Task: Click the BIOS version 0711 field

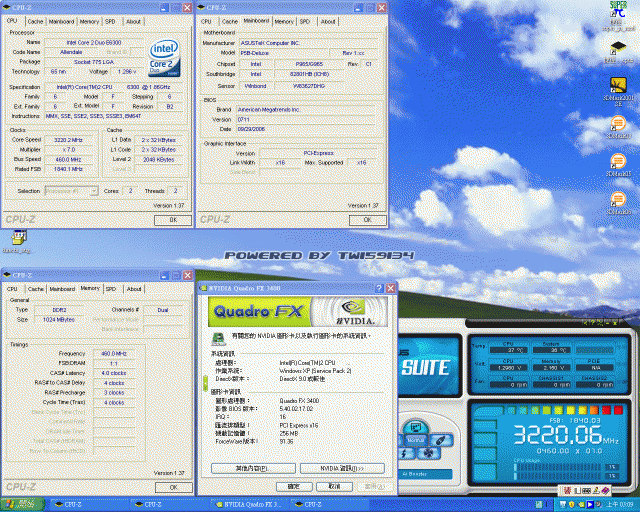Action: (306, 119)
